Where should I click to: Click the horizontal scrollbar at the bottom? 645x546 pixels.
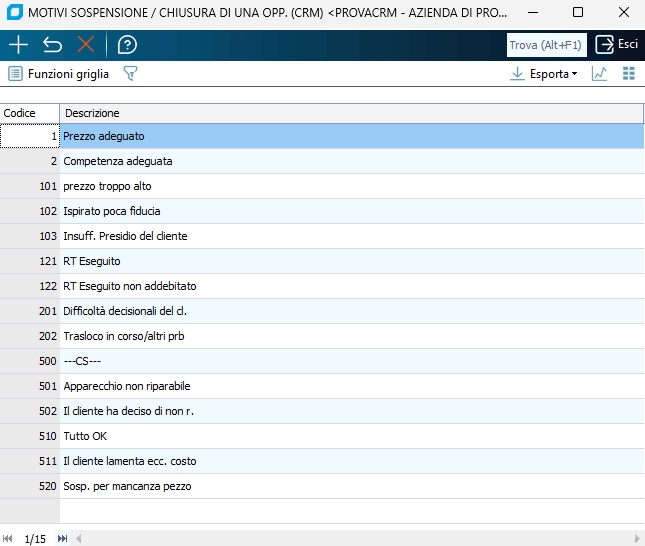(350, 538)
